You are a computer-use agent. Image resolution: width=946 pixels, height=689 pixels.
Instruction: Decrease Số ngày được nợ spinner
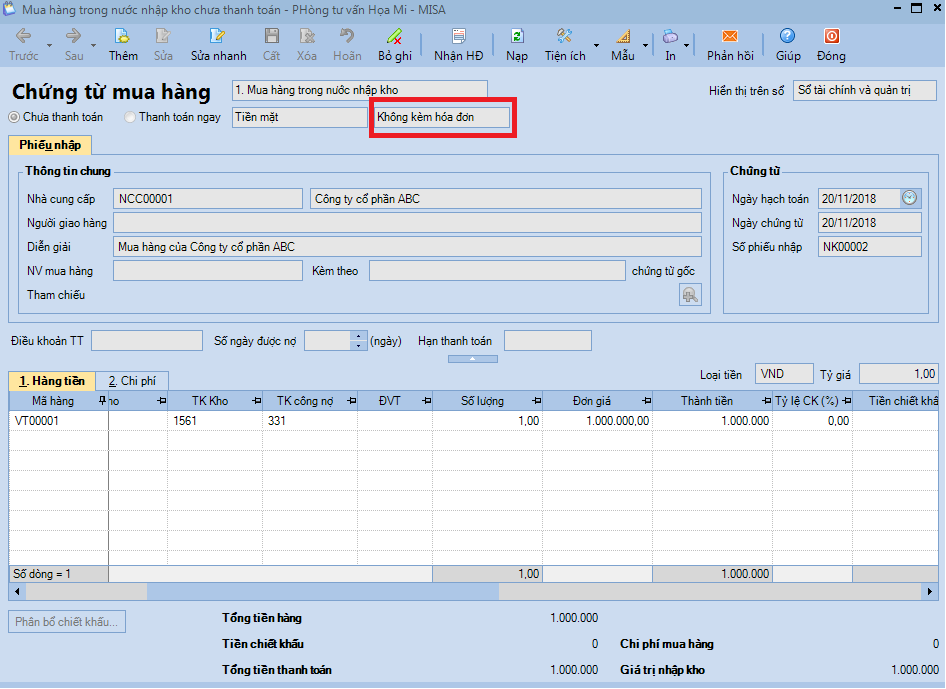point(358,346)
